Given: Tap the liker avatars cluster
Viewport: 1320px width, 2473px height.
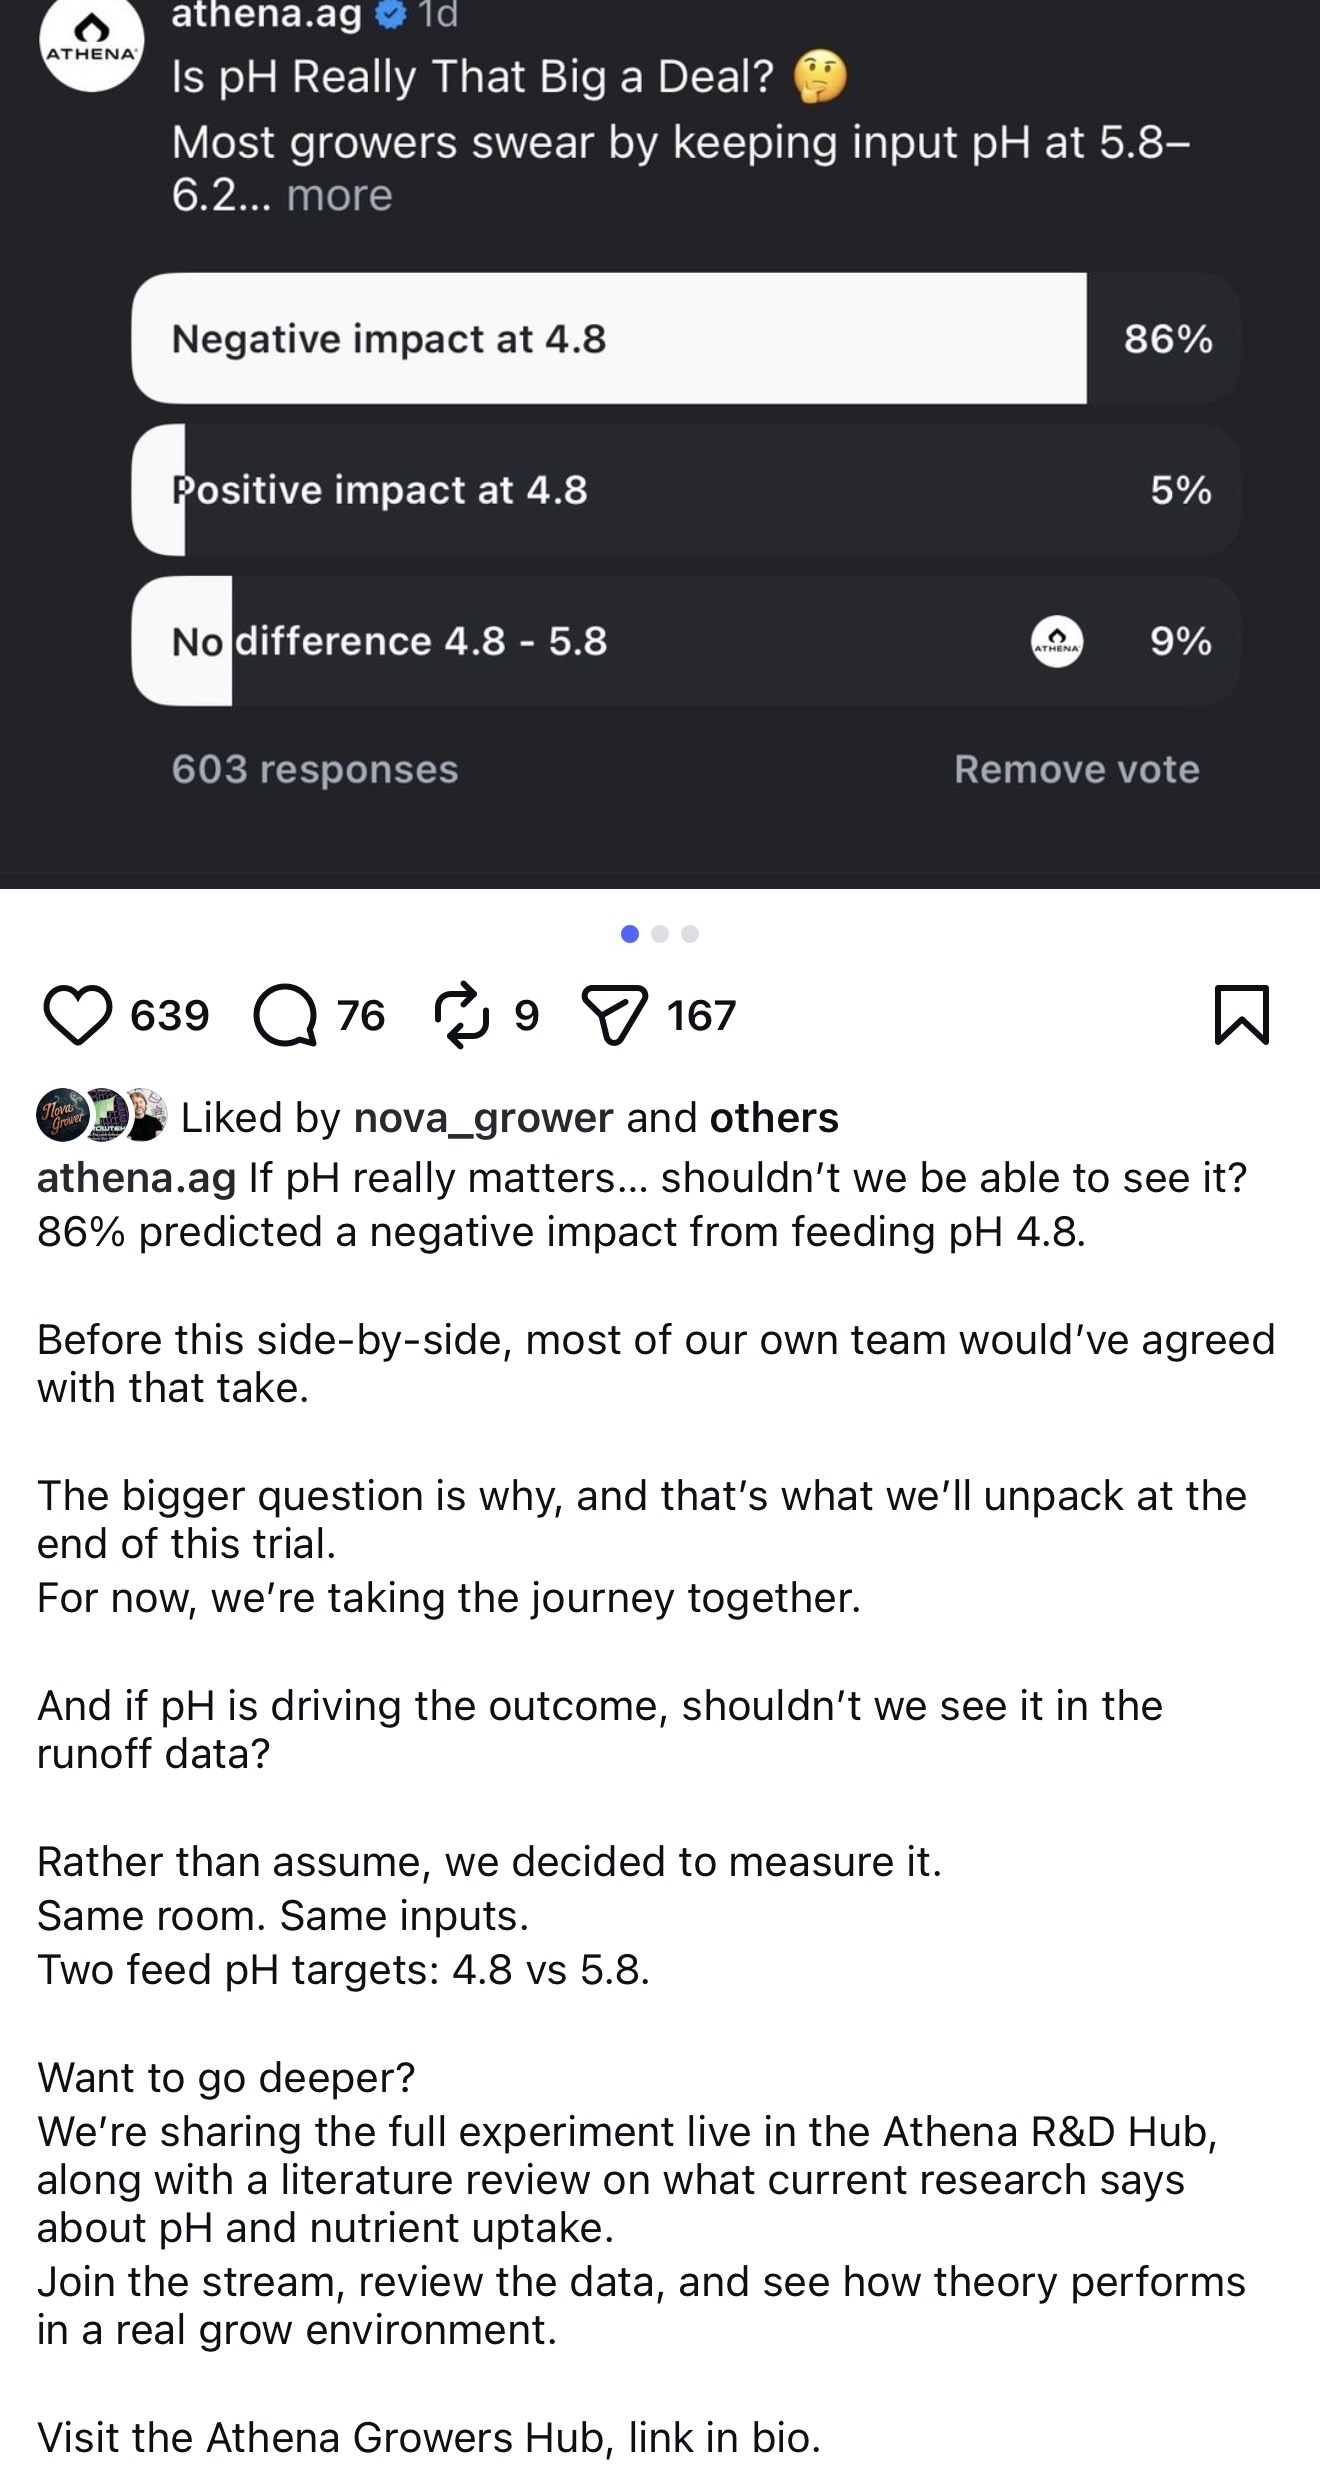Looking at the screenshot, I should tap(100, 1115).
